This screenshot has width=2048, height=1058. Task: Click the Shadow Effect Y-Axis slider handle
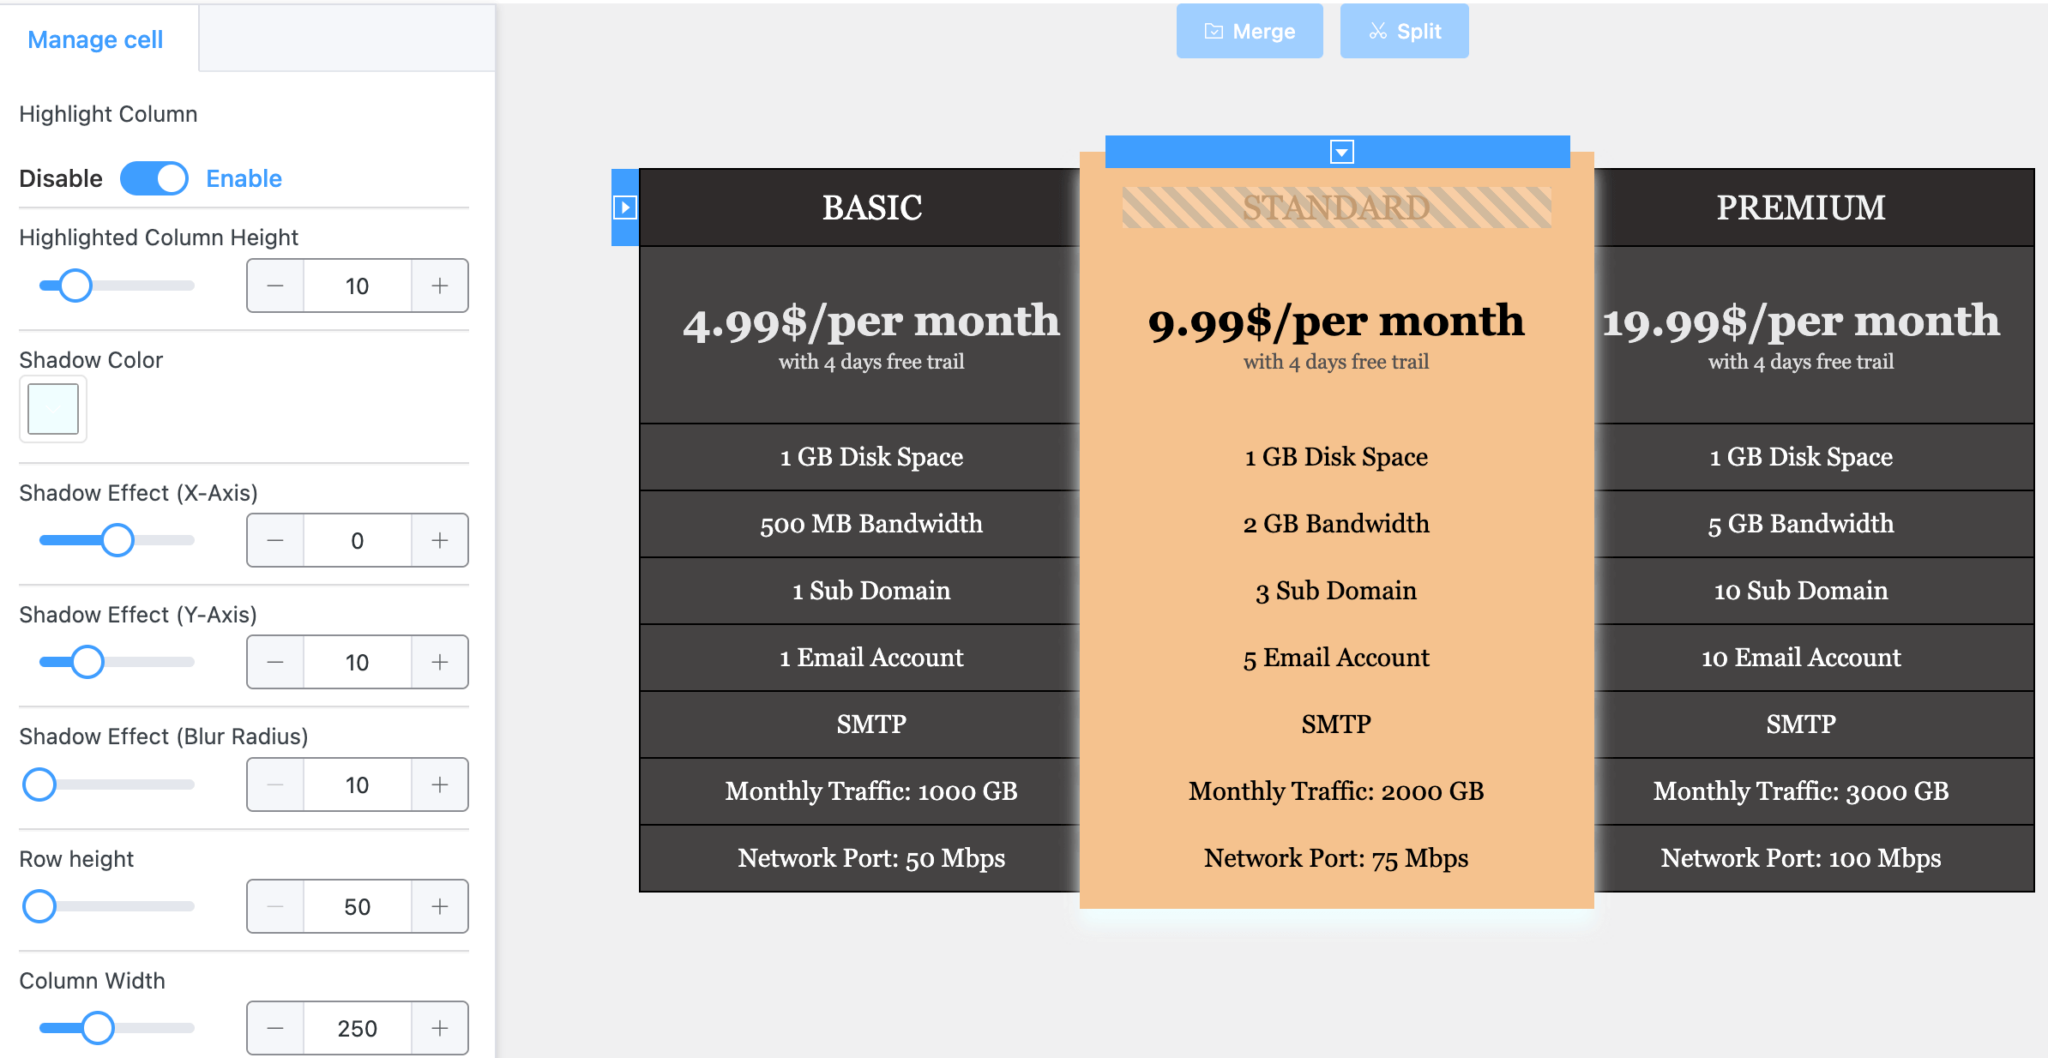[x=88, y=662]
